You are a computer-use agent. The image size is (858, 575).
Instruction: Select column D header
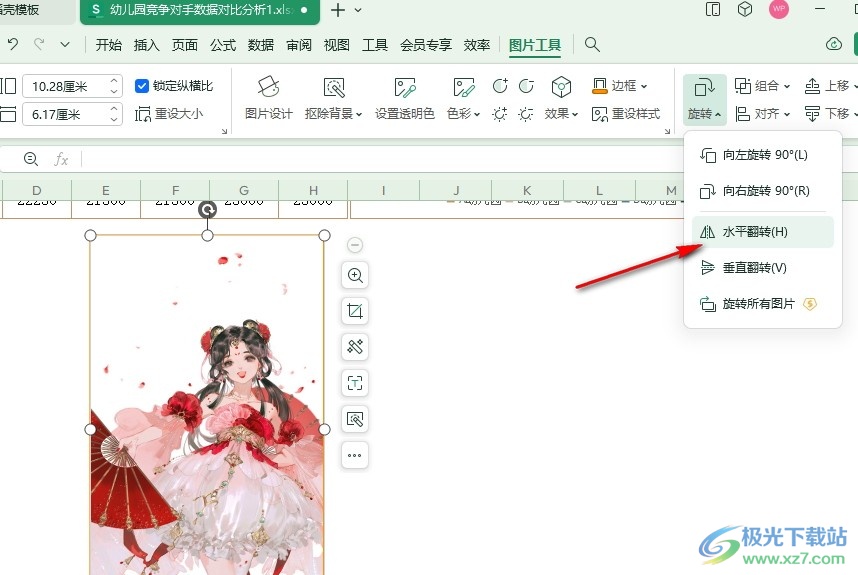pyautogui.click(x=37, y=190)
